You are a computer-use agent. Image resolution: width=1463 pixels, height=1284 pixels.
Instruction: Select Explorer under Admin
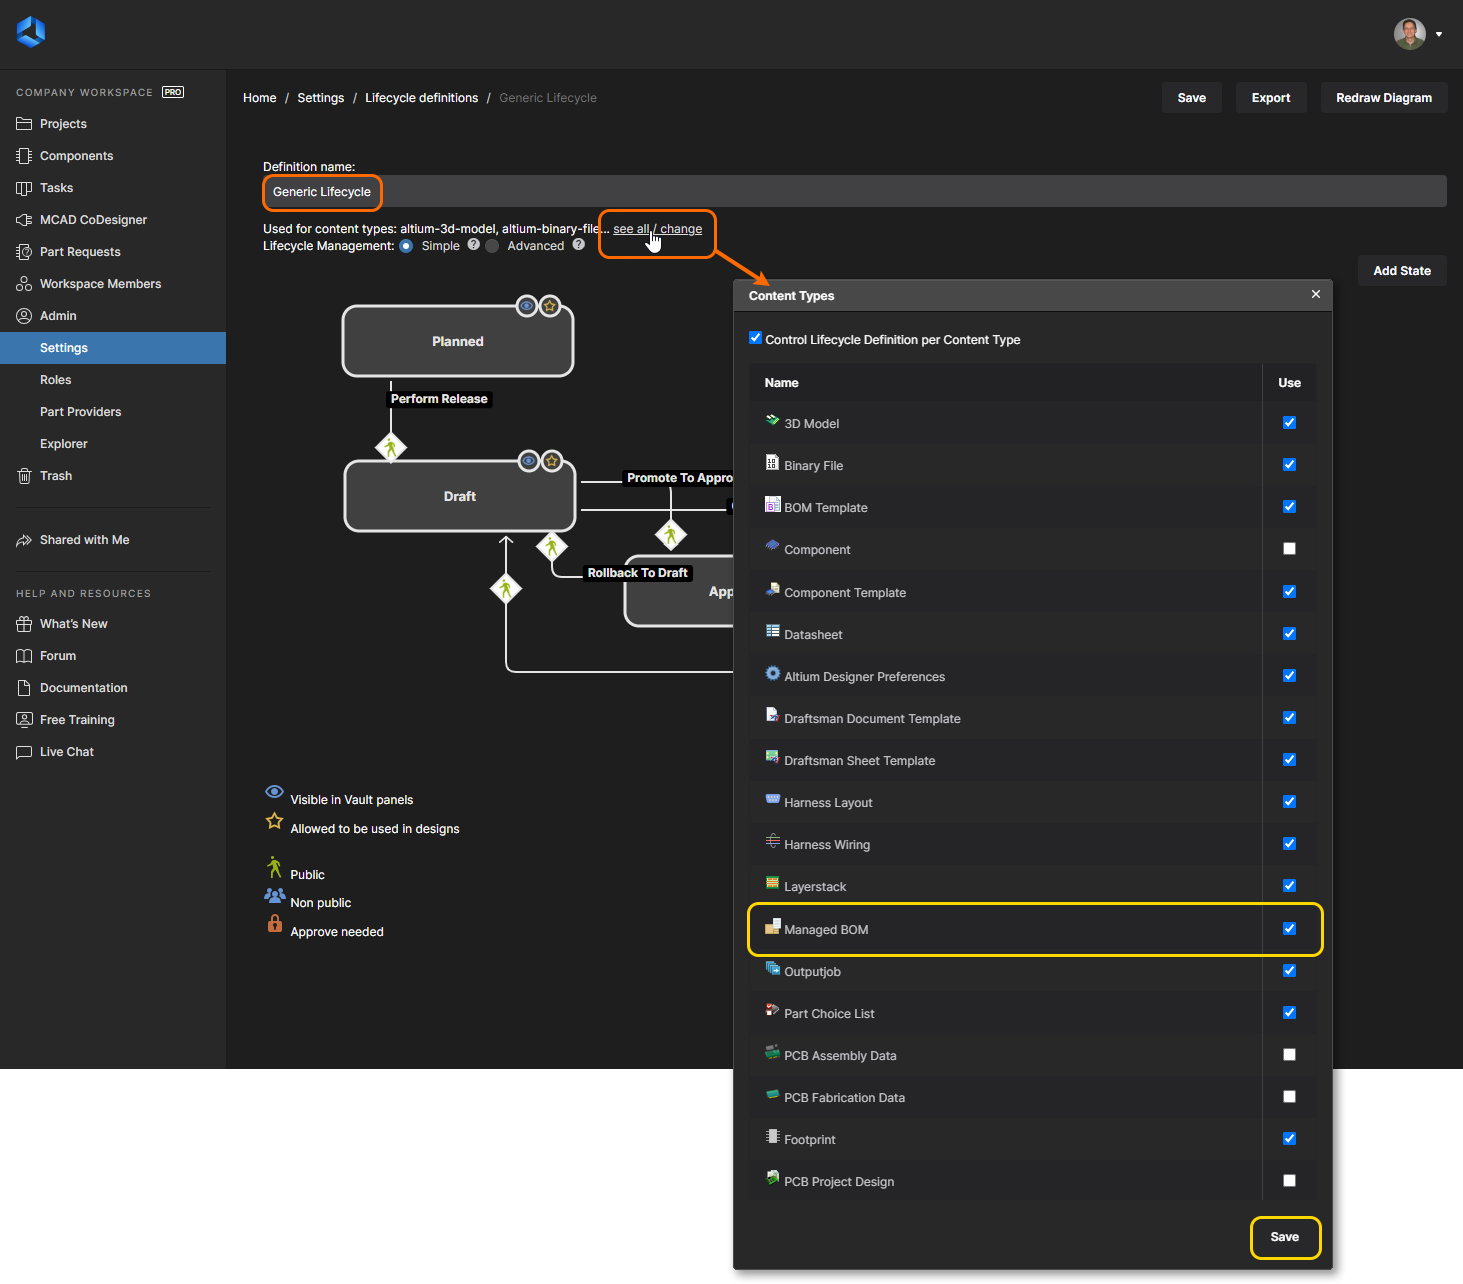[x=64, y=444]
